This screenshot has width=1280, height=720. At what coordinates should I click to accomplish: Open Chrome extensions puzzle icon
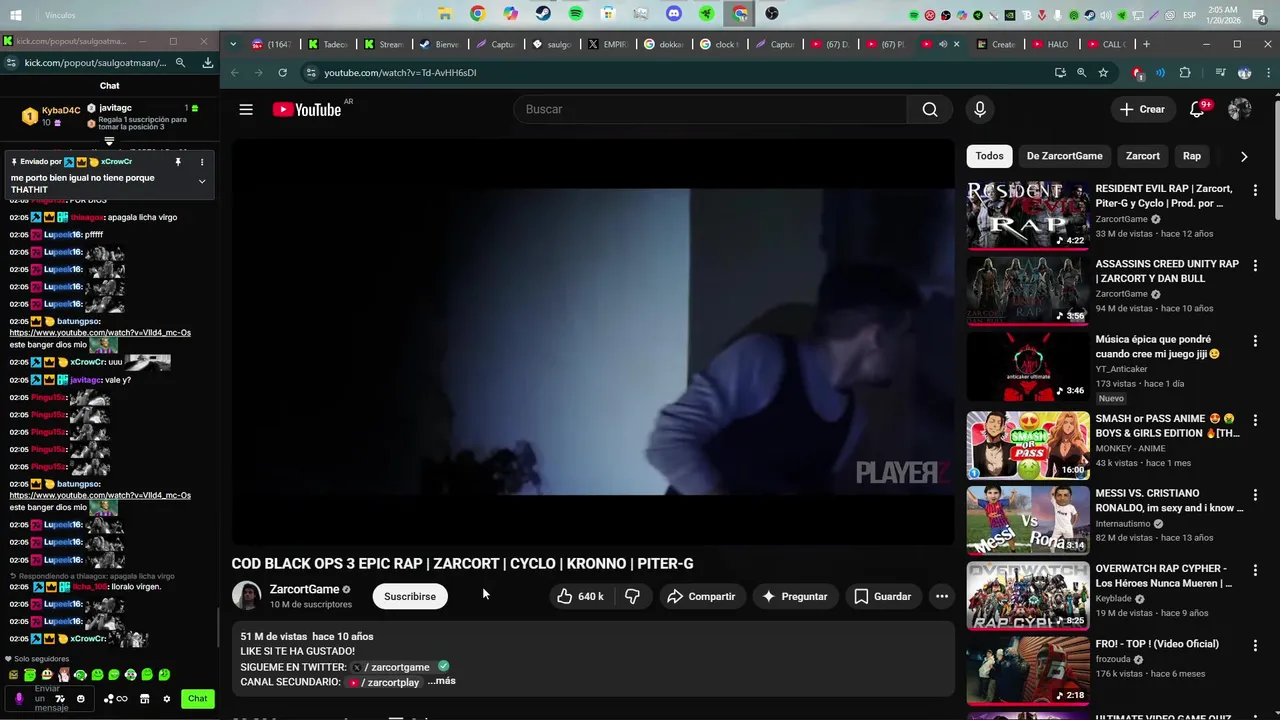[x=1185, y=73]
